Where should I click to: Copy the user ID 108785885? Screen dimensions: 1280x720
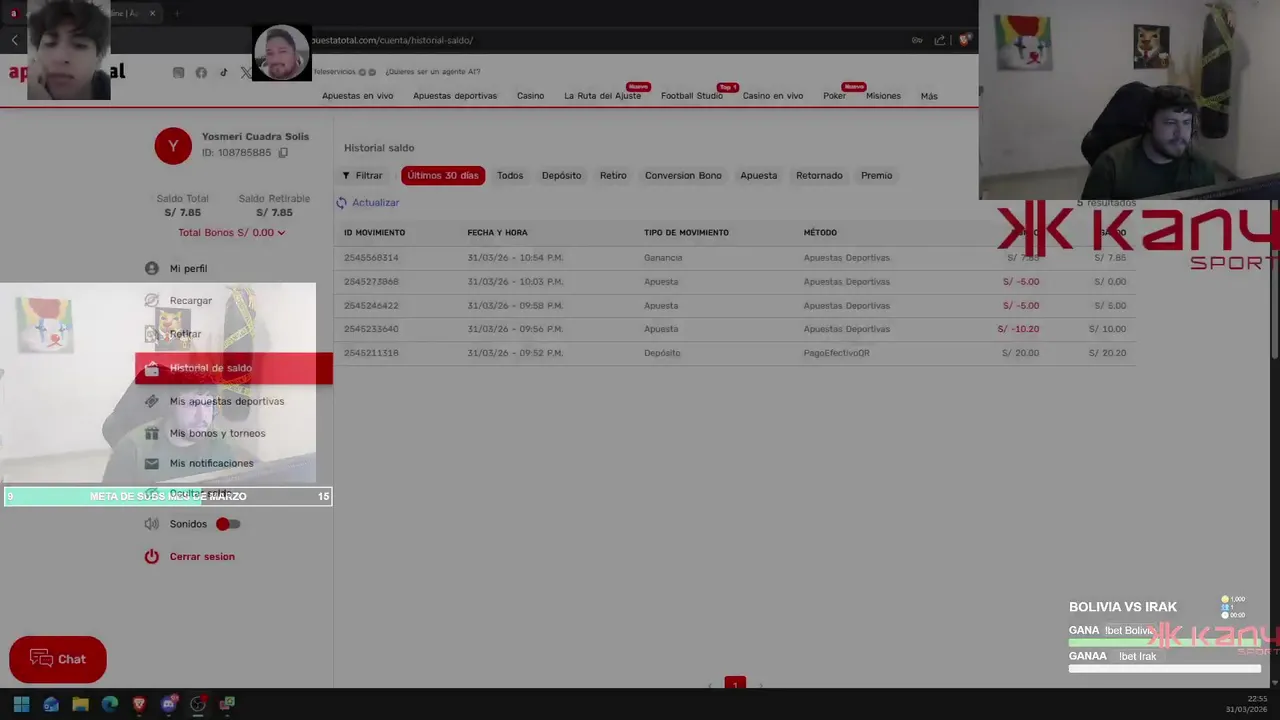tap(283, 153)
